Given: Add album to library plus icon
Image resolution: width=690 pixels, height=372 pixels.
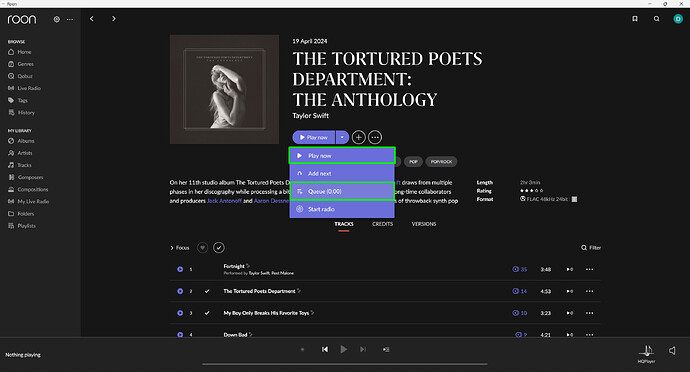Looking at the screenshot, I should [359, 137].
